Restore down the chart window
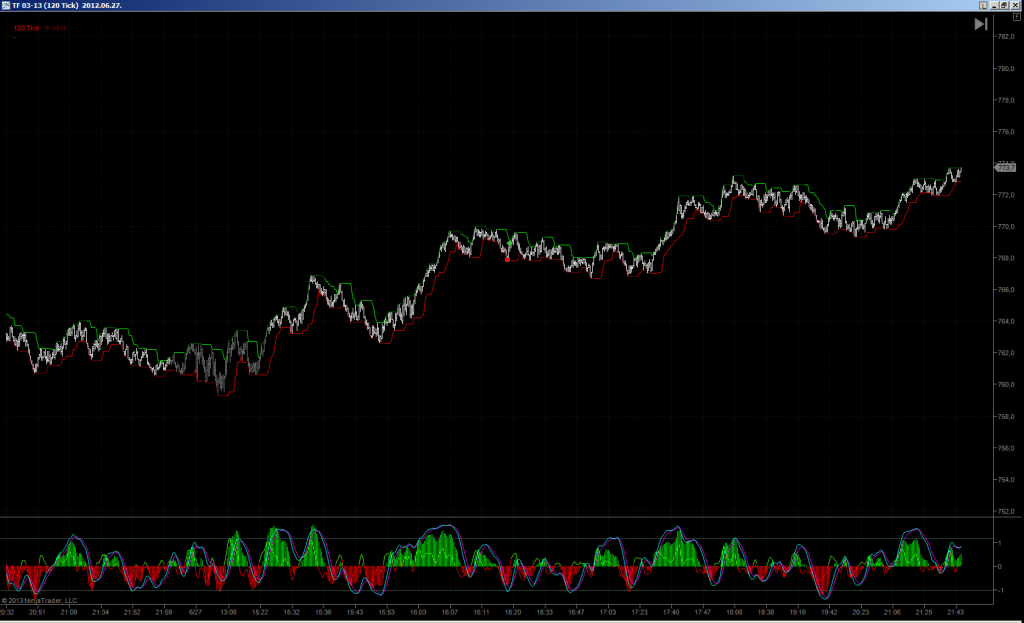 pyautogui.click(x=1004, y=5)
